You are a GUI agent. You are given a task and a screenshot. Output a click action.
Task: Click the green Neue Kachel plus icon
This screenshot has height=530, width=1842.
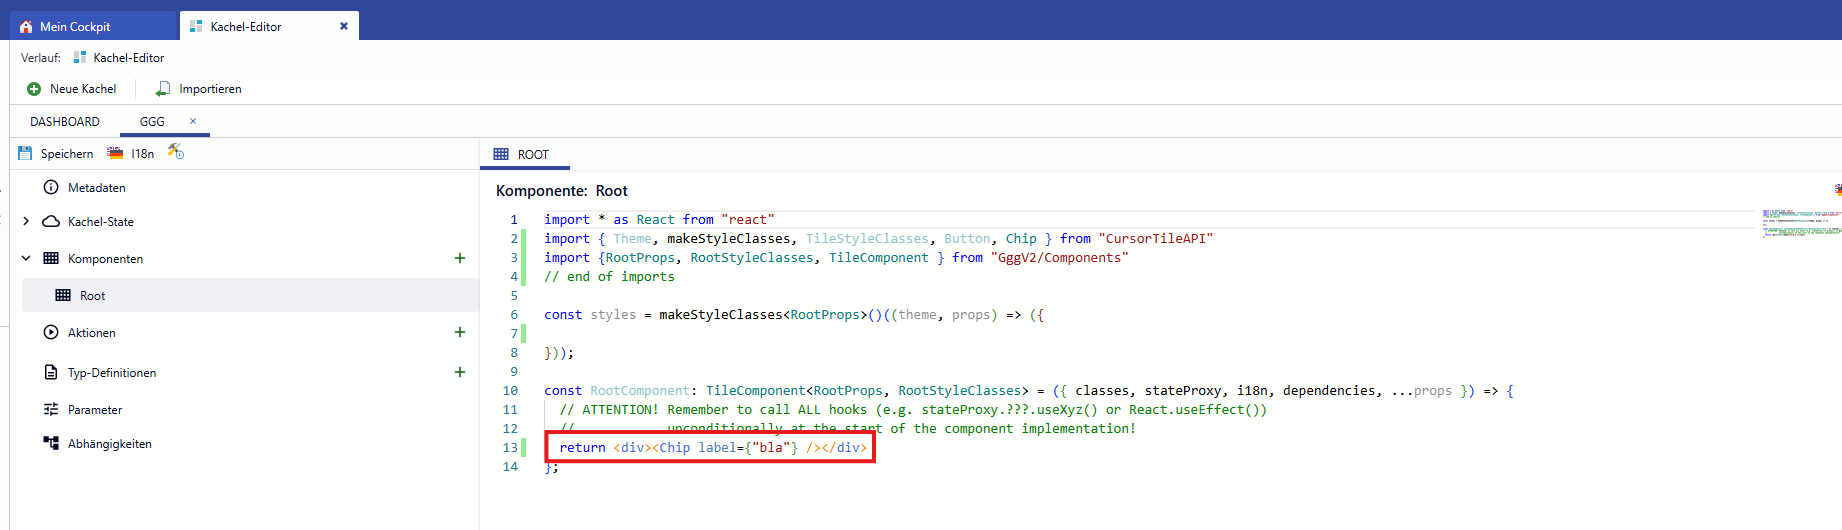click(34, 89)
